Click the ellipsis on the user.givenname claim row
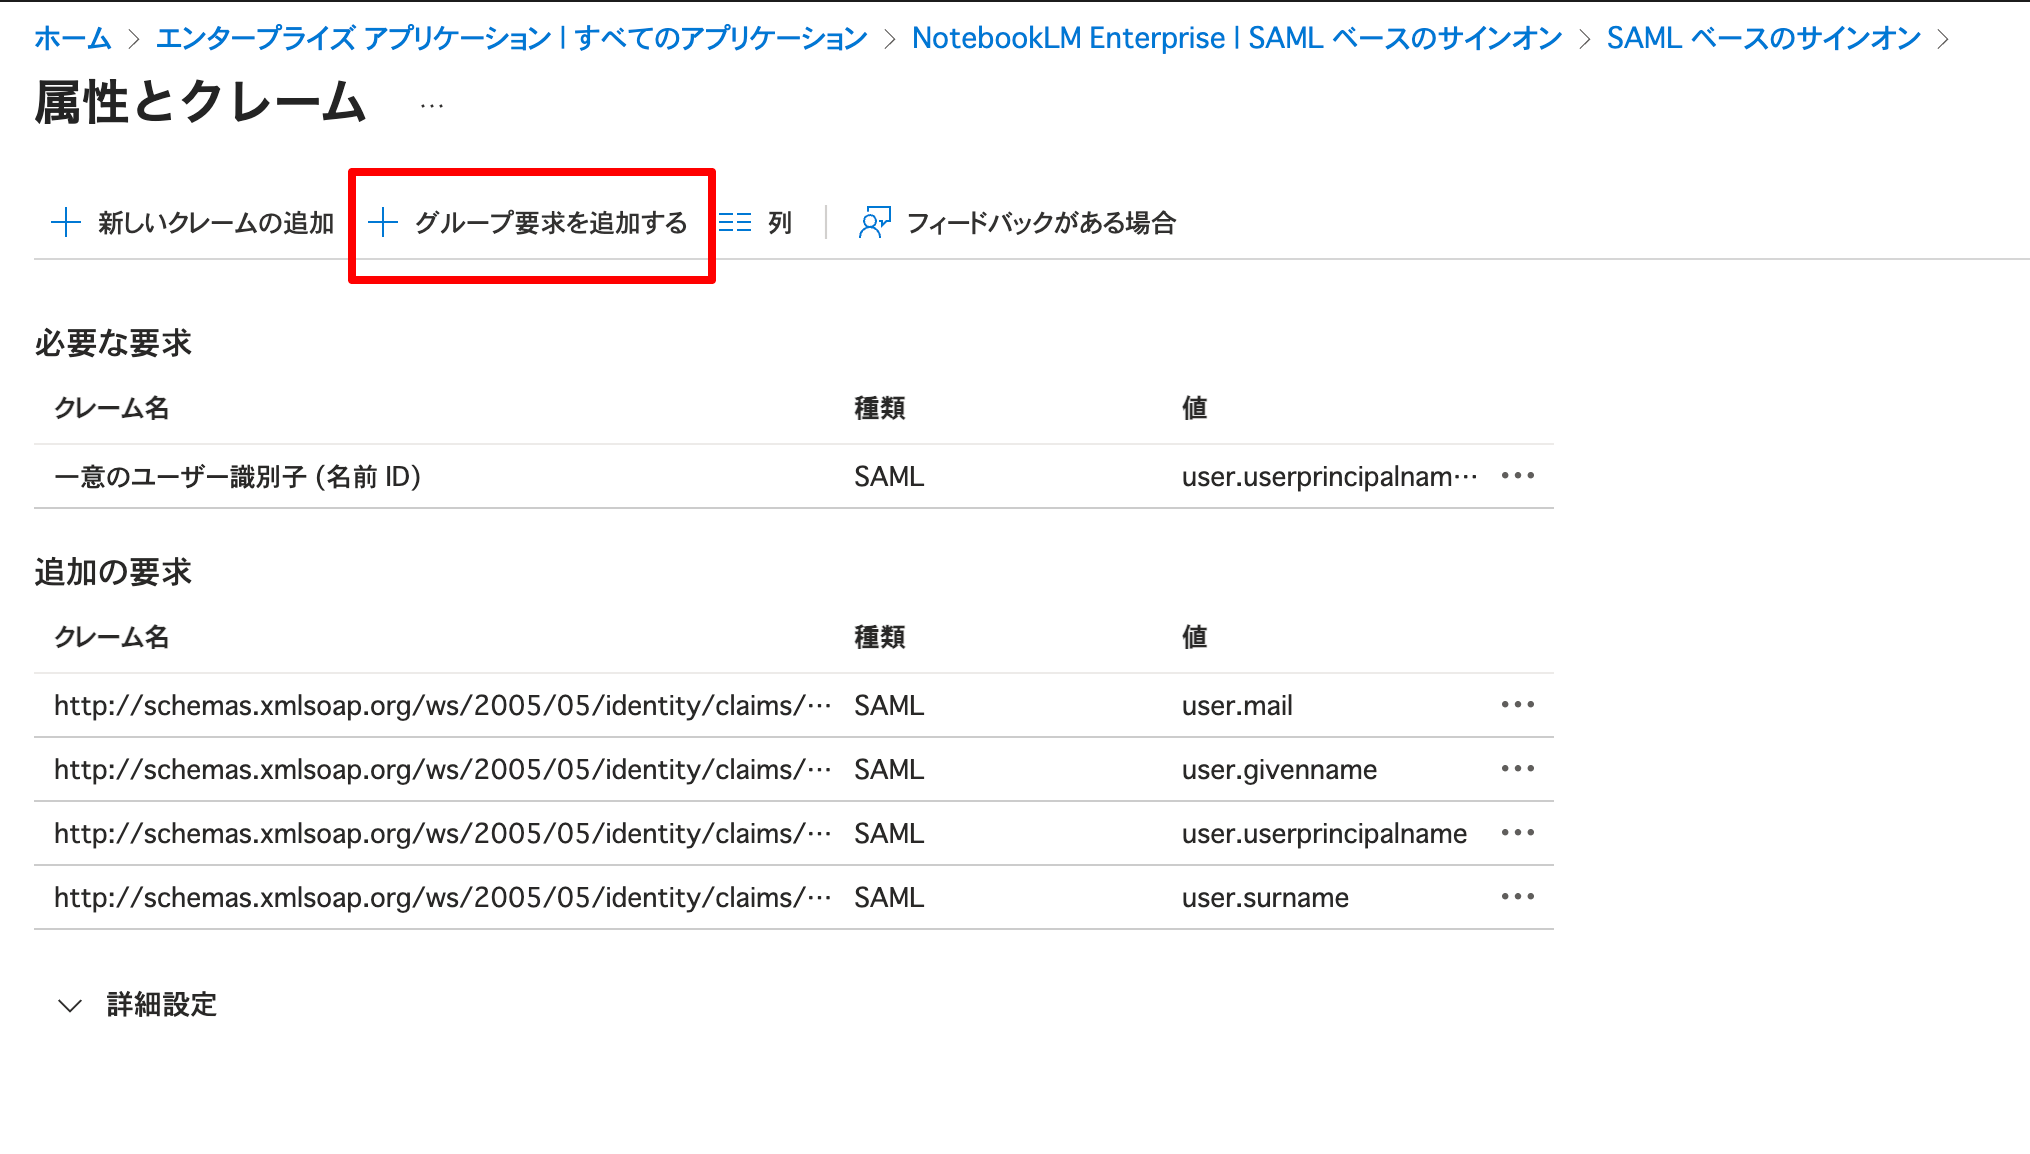Image resolution: width=2030 pixels, height=1154 pixels. point(1518,769)
